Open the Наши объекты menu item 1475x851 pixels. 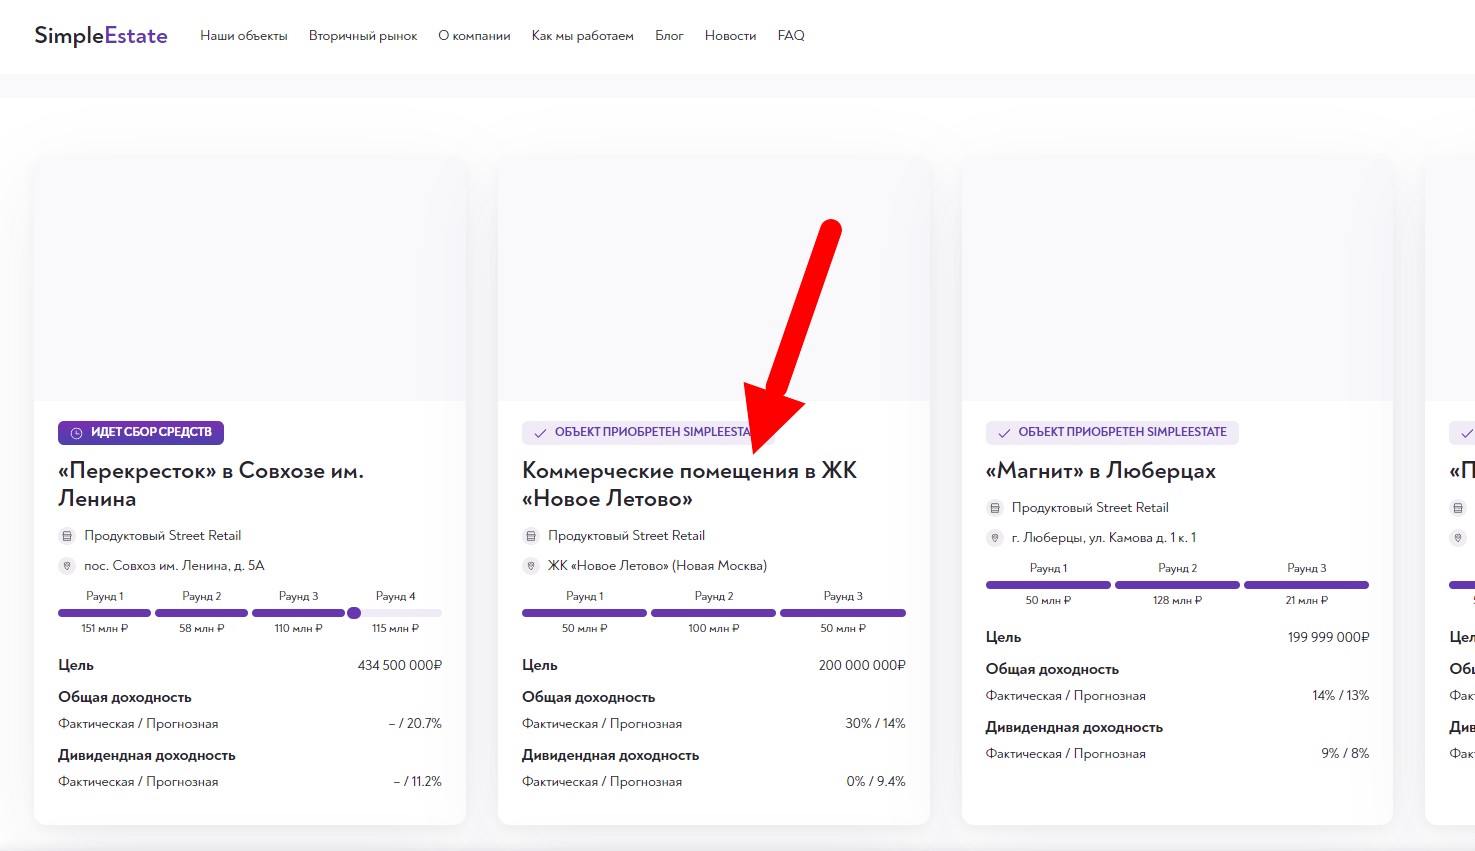tap(243, 36)
